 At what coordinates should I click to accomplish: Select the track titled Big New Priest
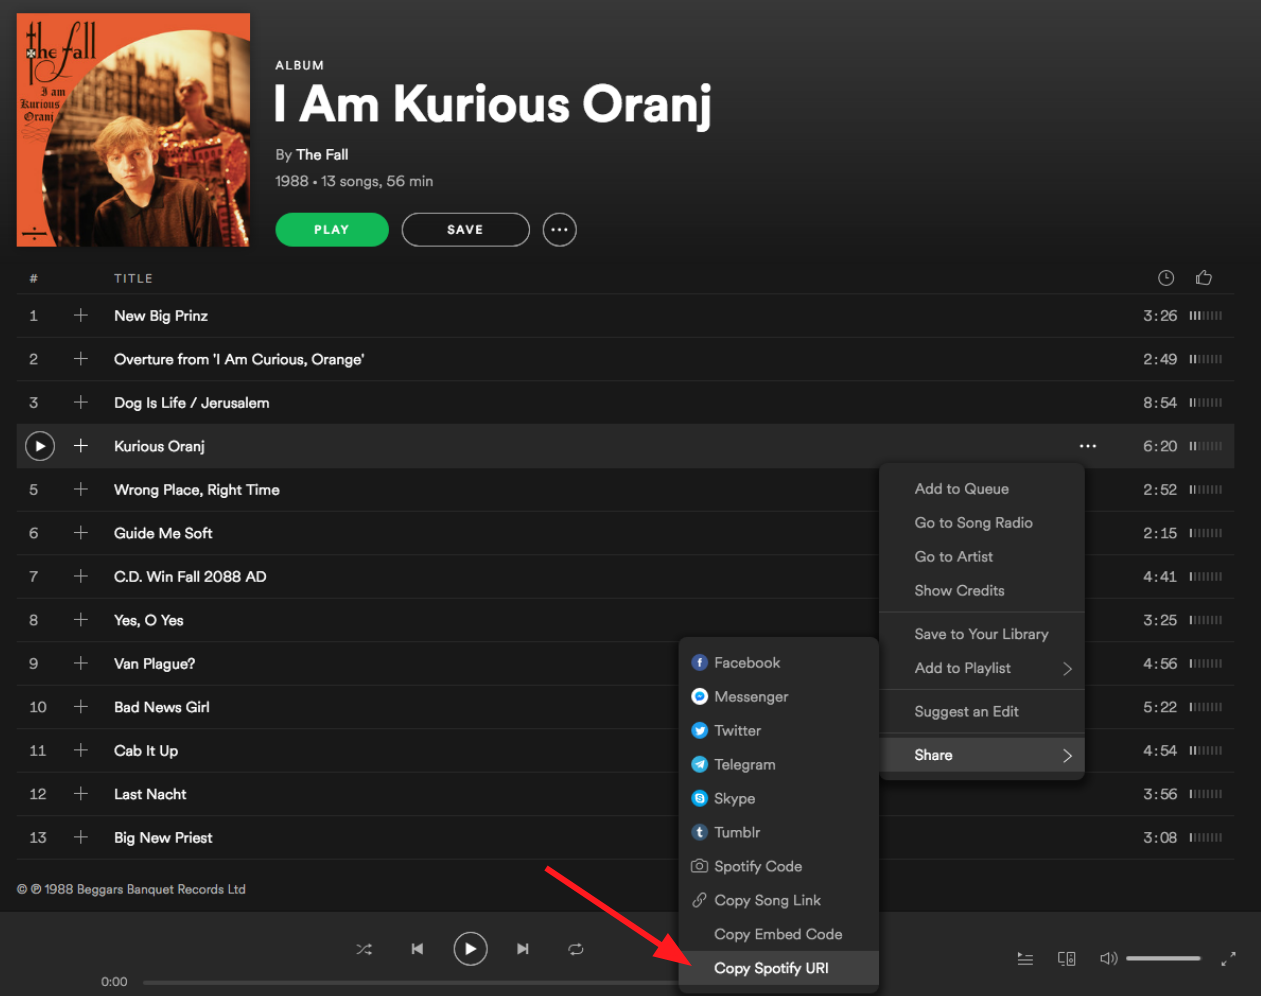pyautogui.click(x=163, y=838)
